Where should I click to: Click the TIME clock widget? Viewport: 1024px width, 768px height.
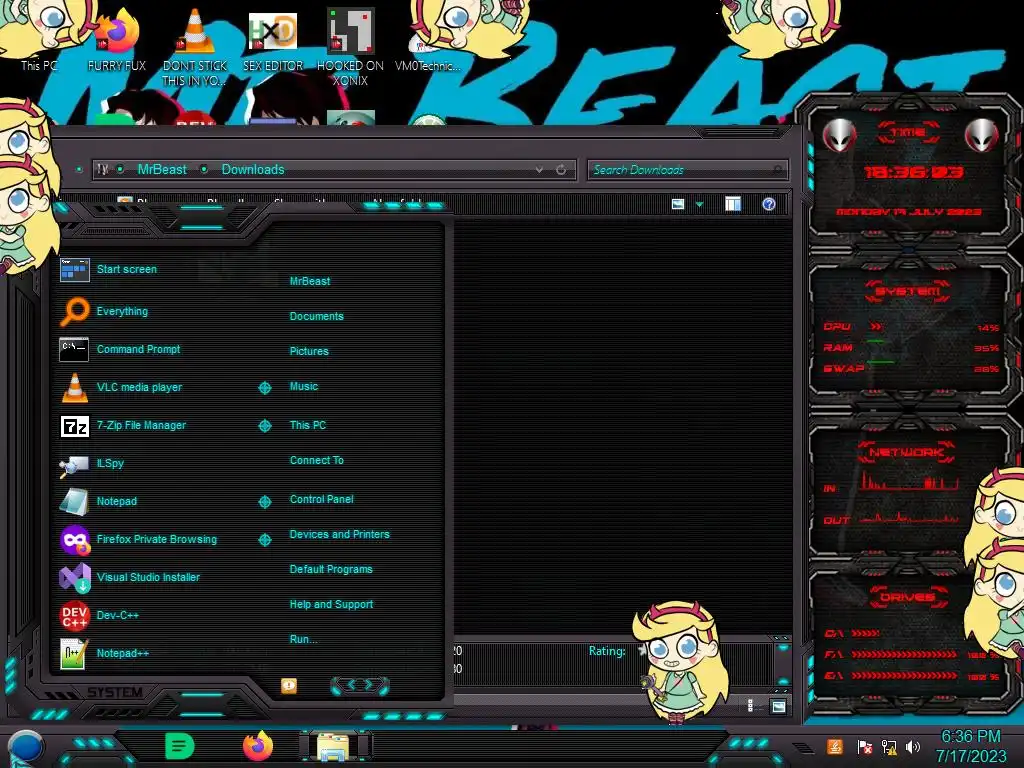click(909, 171)
